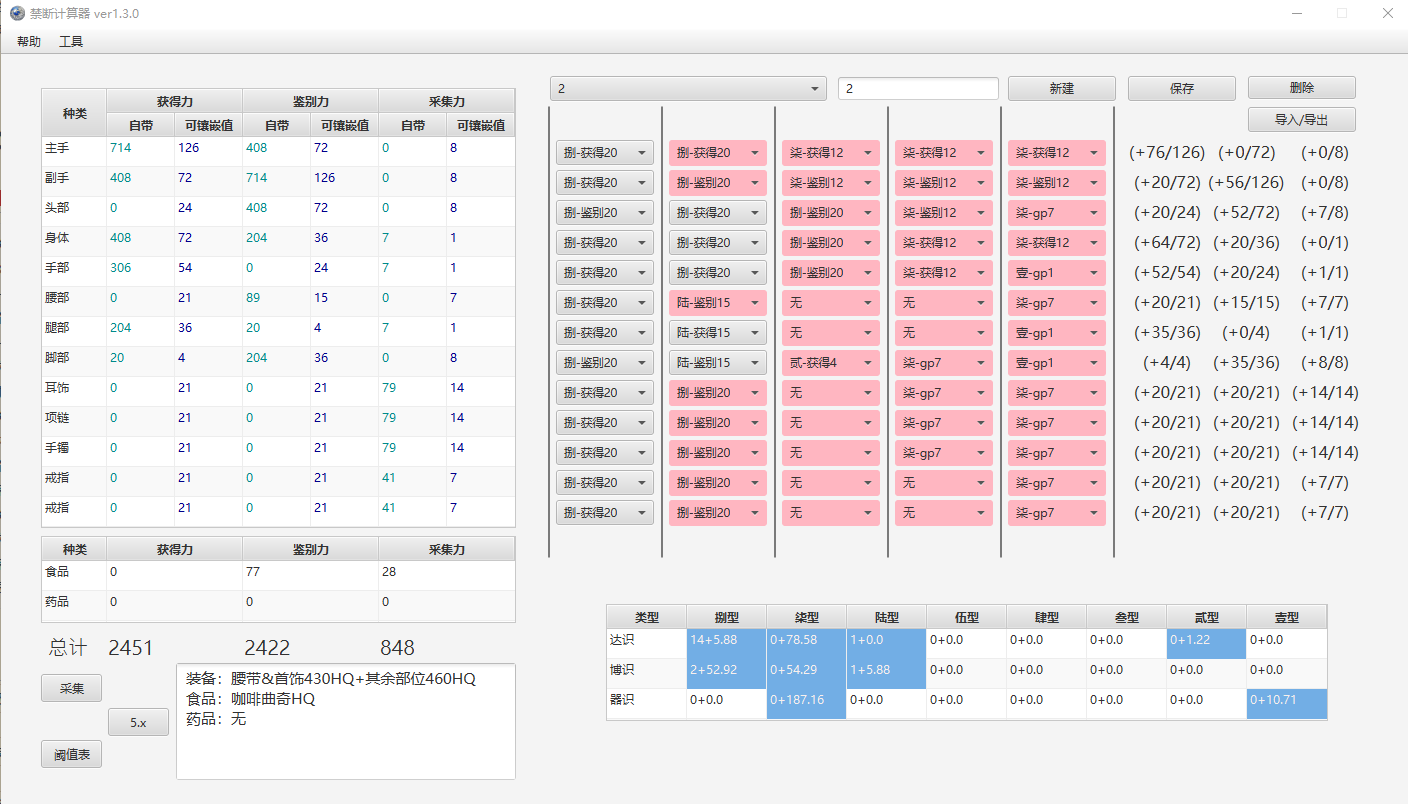Open 壹-gp1 dropdown in the (+52/54) row
Image resolution: width=1408 pixels, height=804 pixels.
coord(1057,272)
